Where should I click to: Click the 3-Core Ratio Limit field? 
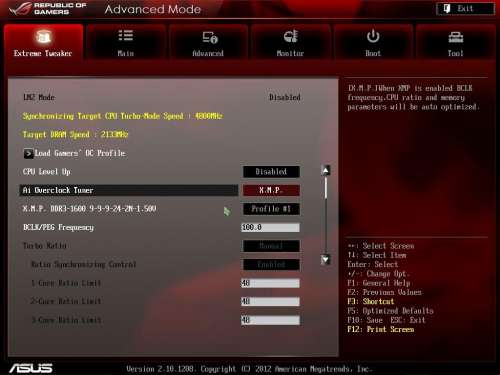(x=270, y=320)
